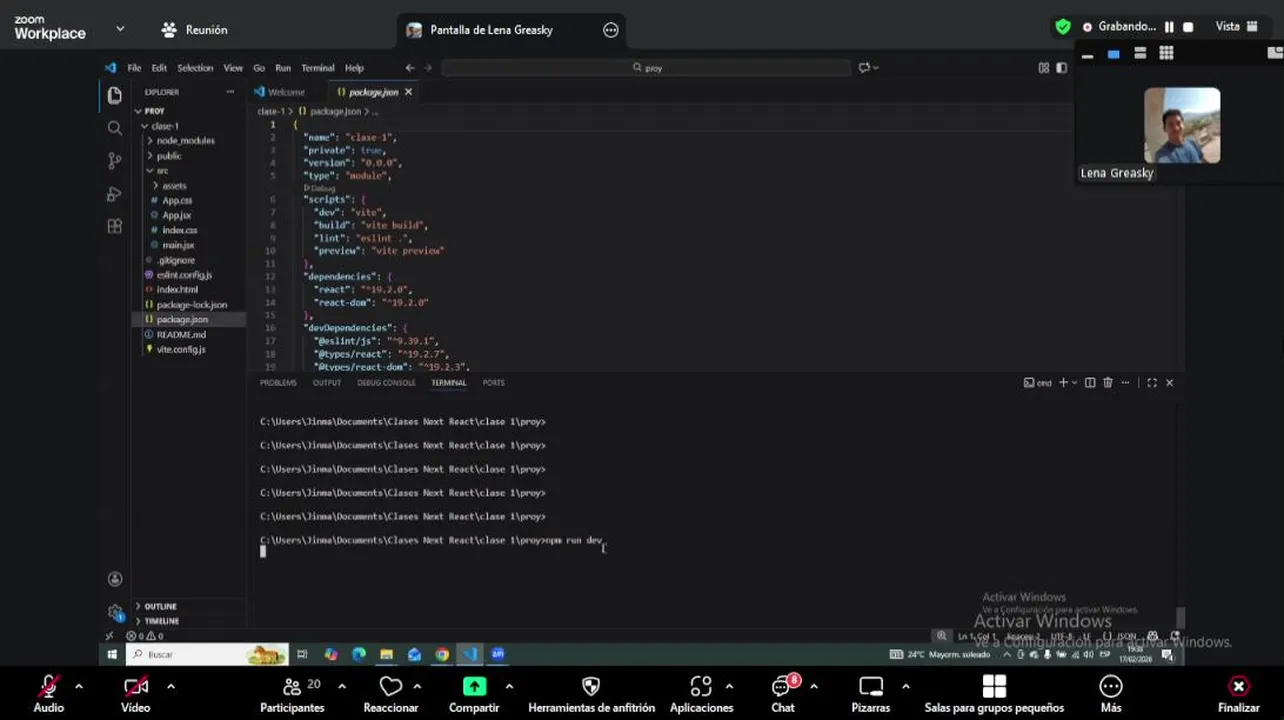The image size is (1284, 720).
Task: Open index.html in Explorer
Action: [177, 290]
